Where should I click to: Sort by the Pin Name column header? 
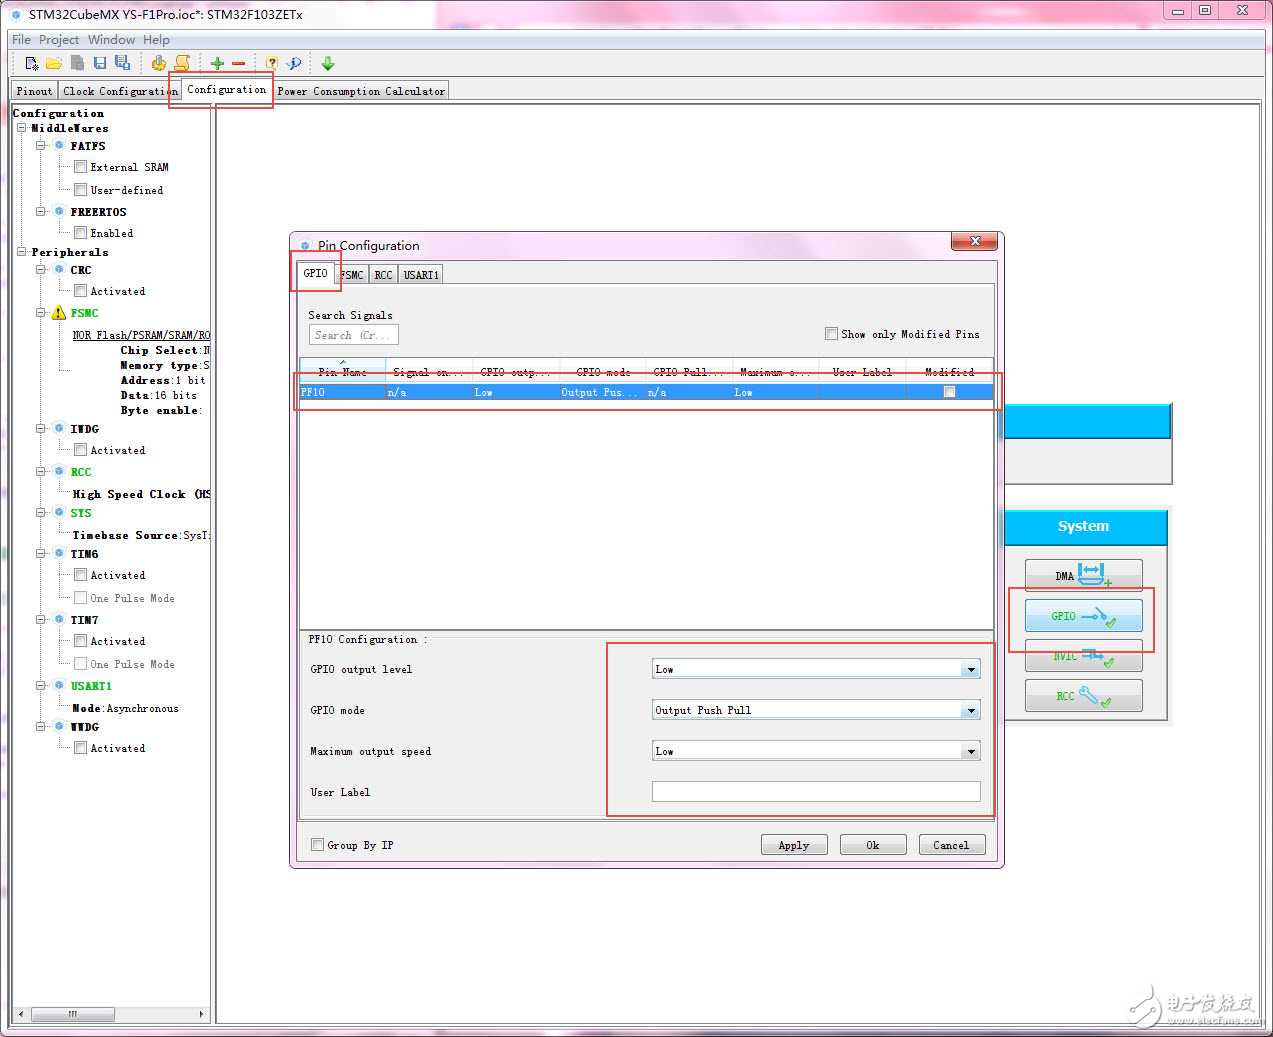[343, 371]
